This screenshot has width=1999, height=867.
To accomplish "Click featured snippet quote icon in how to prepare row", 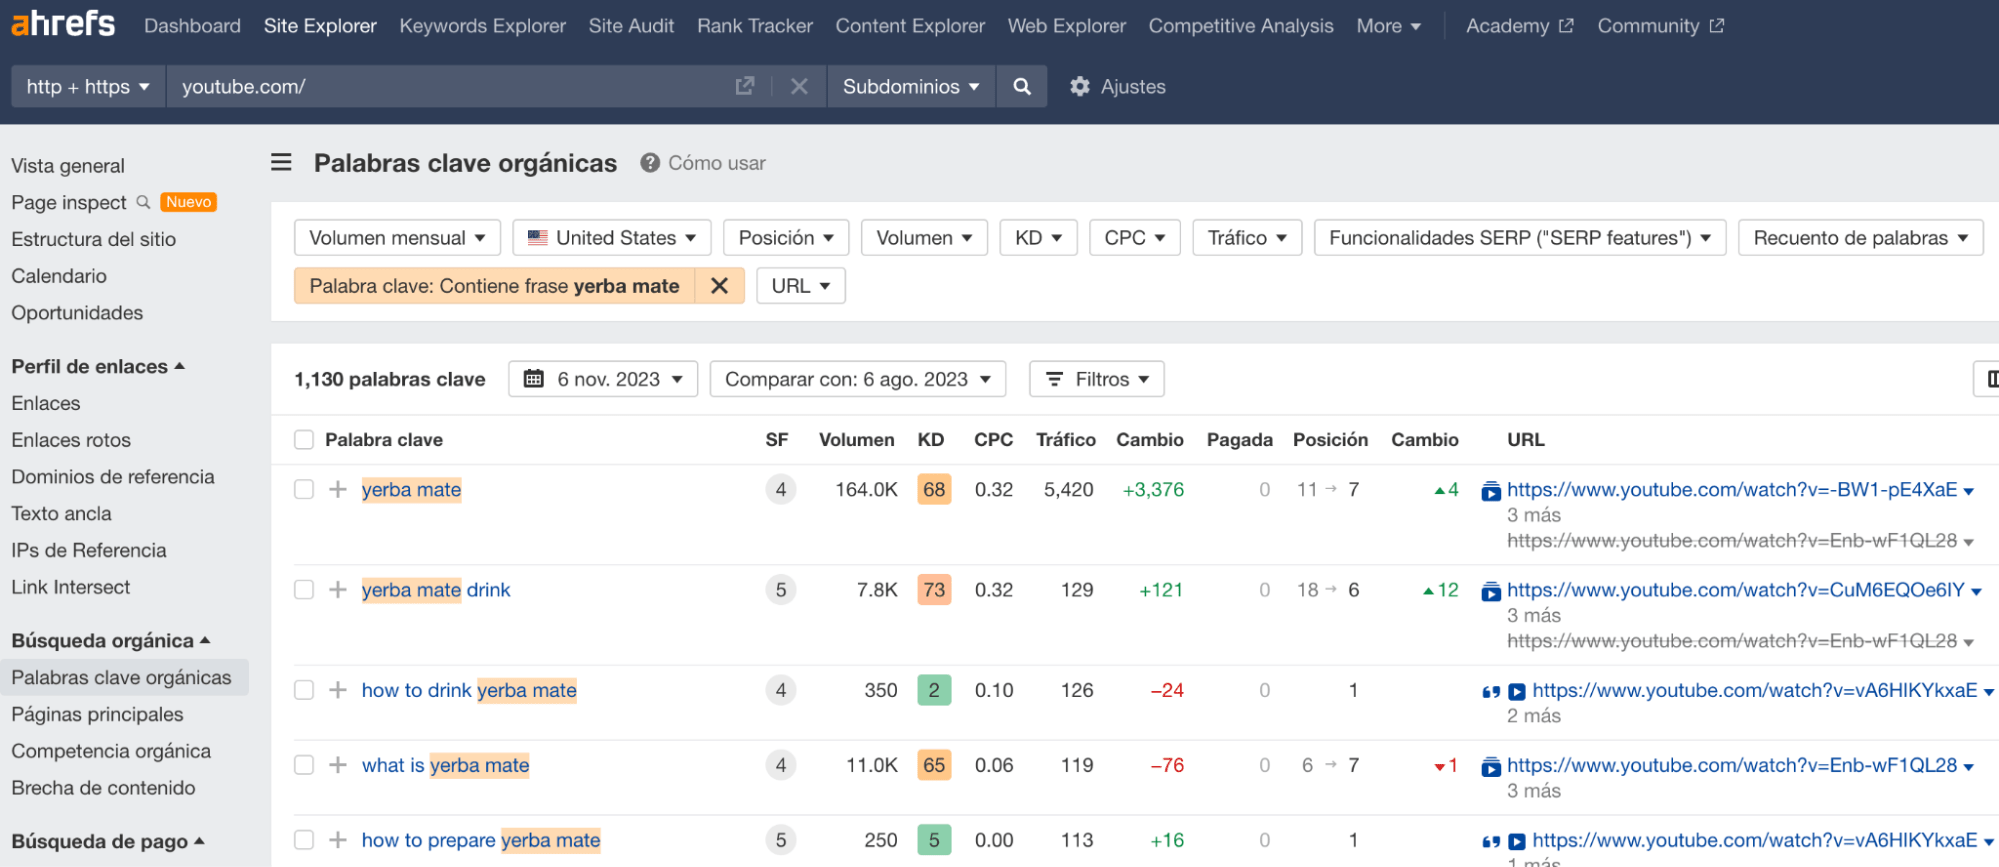I will coord(1491,842).
